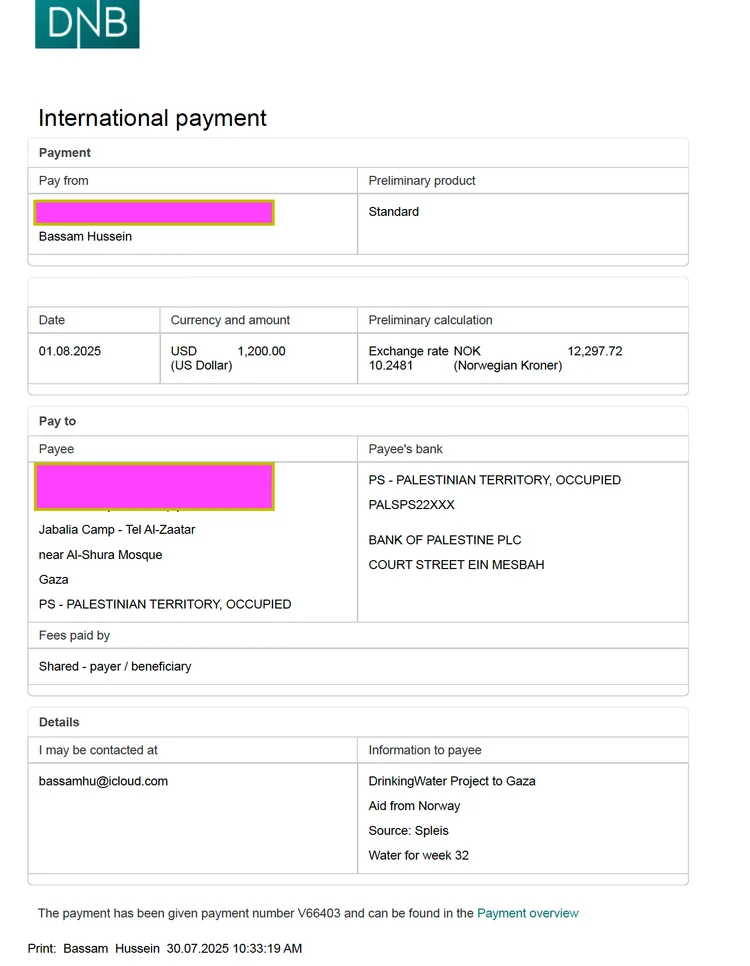Screen dimensions: 750x966
Task: Select the exchange rate value 10.2481
Action: click(391, 365)
